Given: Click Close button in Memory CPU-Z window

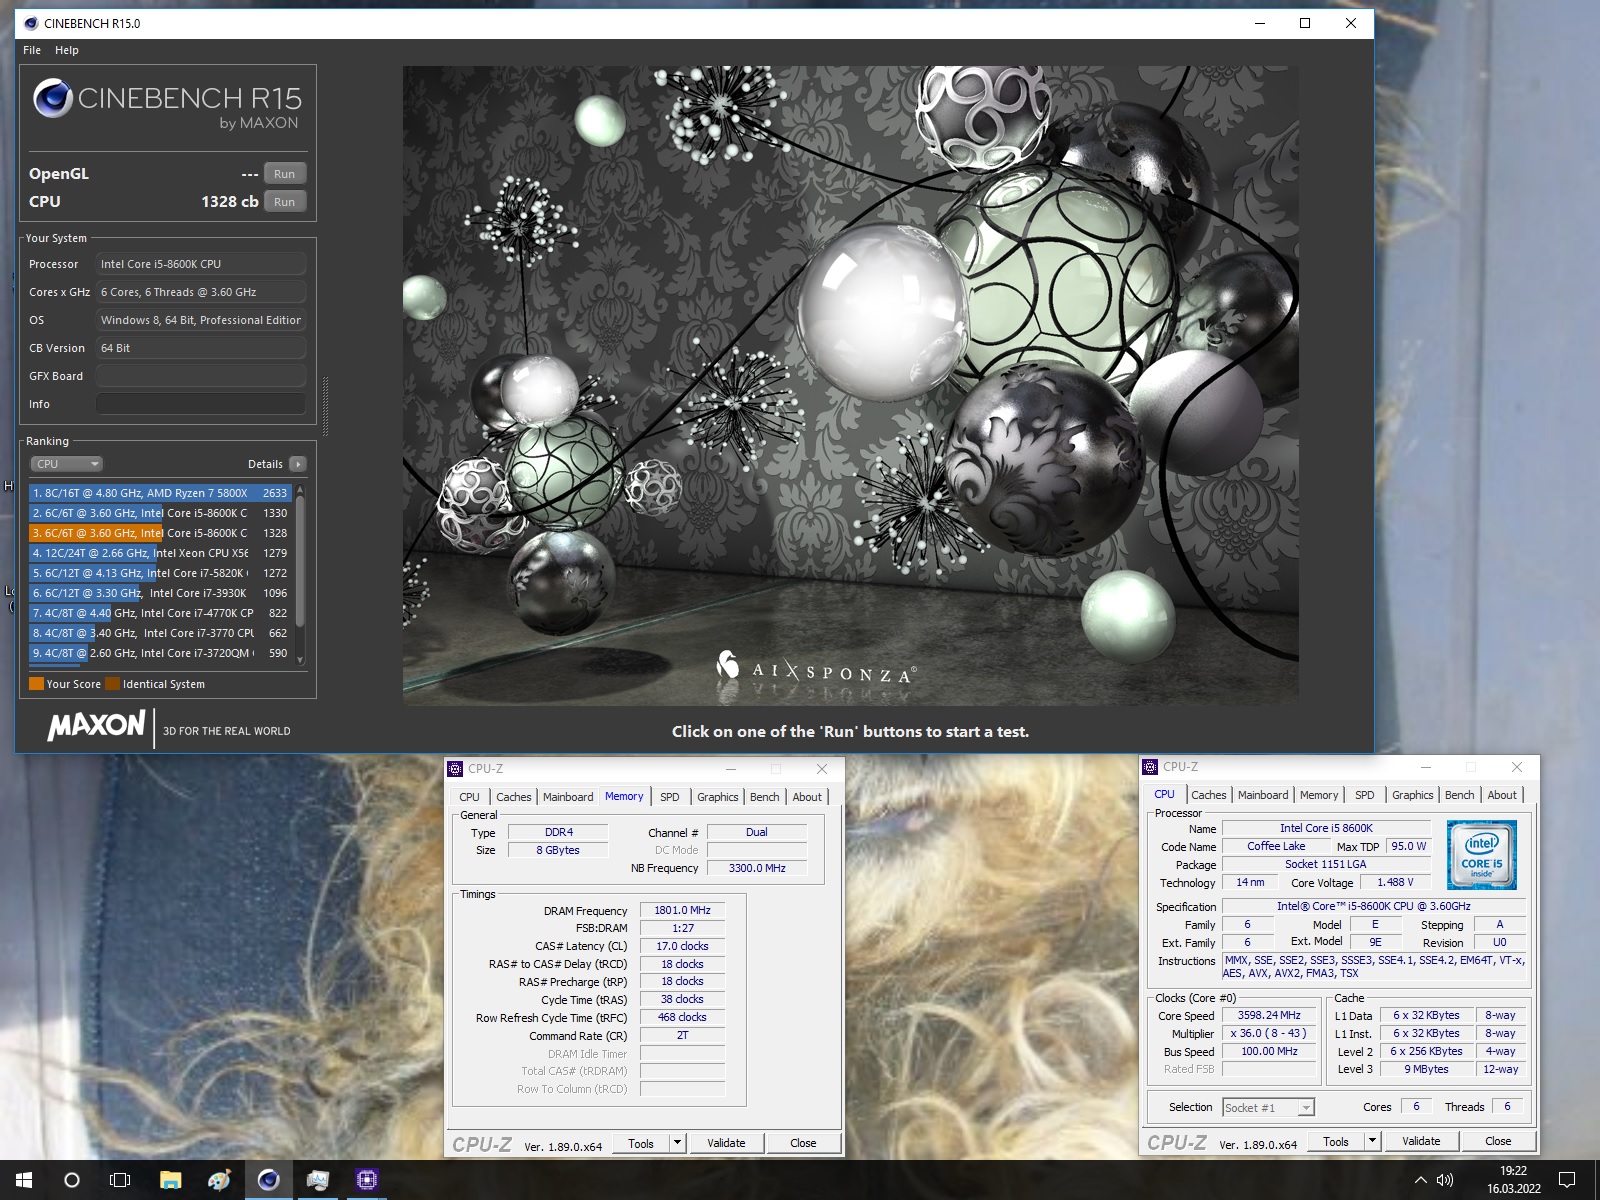Looking at the screenshot, I should click(803, 1143).
